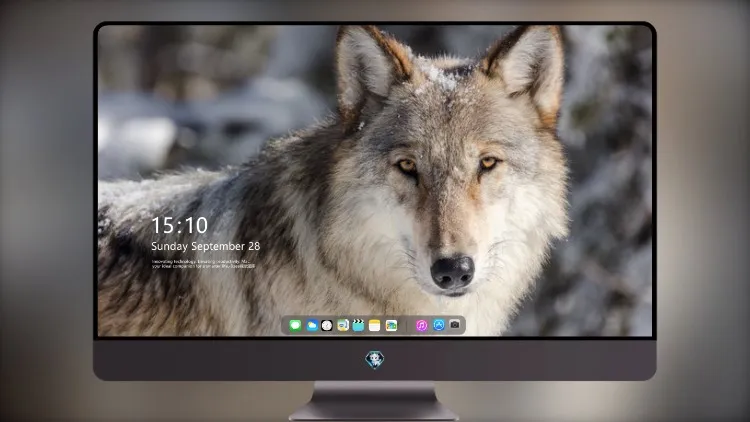Launch the Clock app from the dock
Screen dimensions: 750x422
[327, 326]
